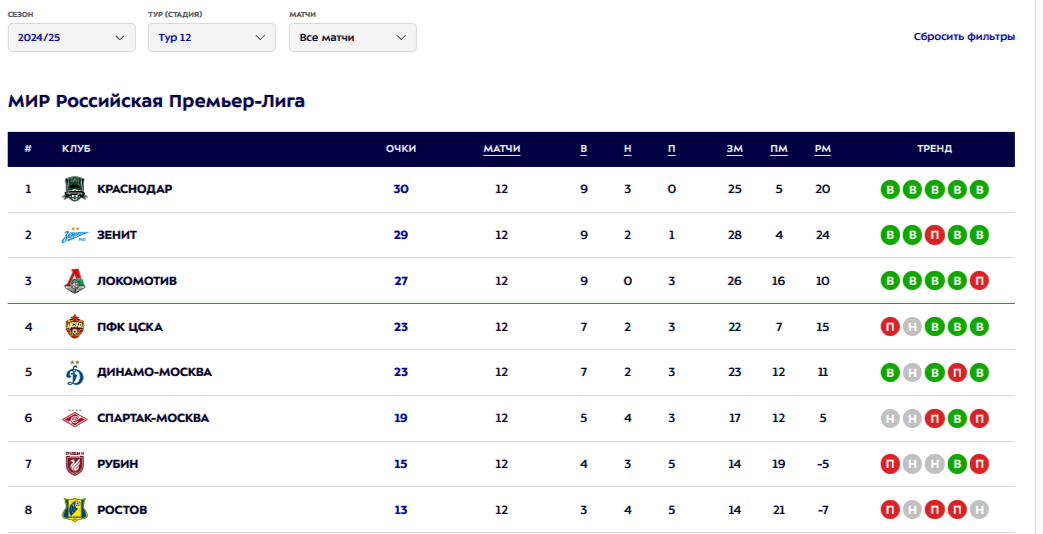The height and width of the screenshot is (534, 1043).
Task: Expand the Тур 12 stage dropdown
Action: click(x=212, y=37)
